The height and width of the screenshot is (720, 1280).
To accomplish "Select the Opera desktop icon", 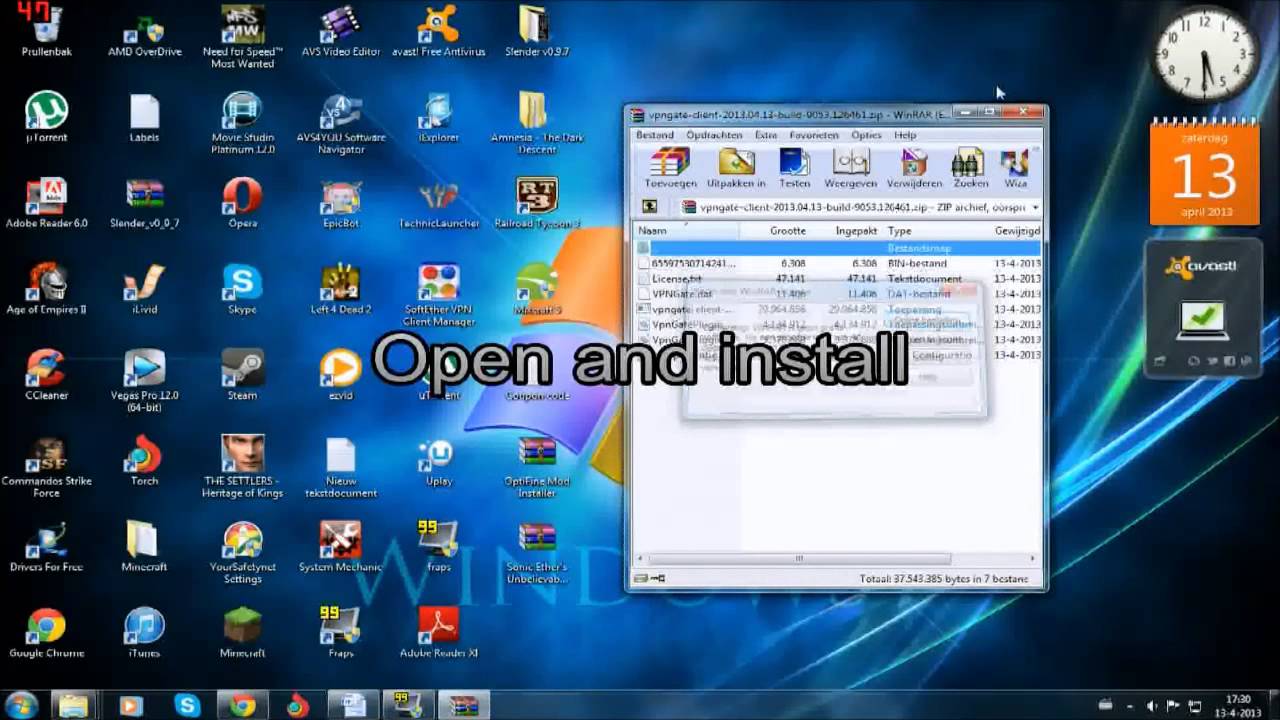I will [243, 203].
